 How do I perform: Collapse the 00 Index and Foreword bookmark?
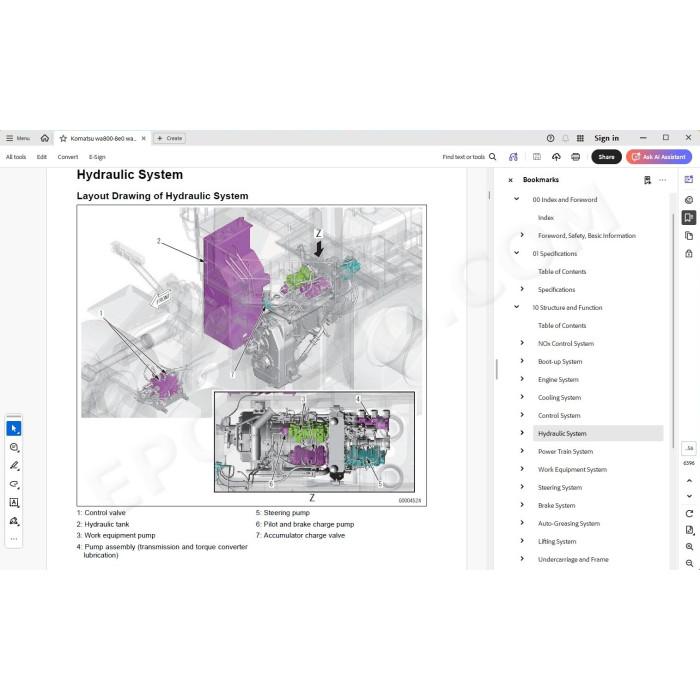pos(517,199)
